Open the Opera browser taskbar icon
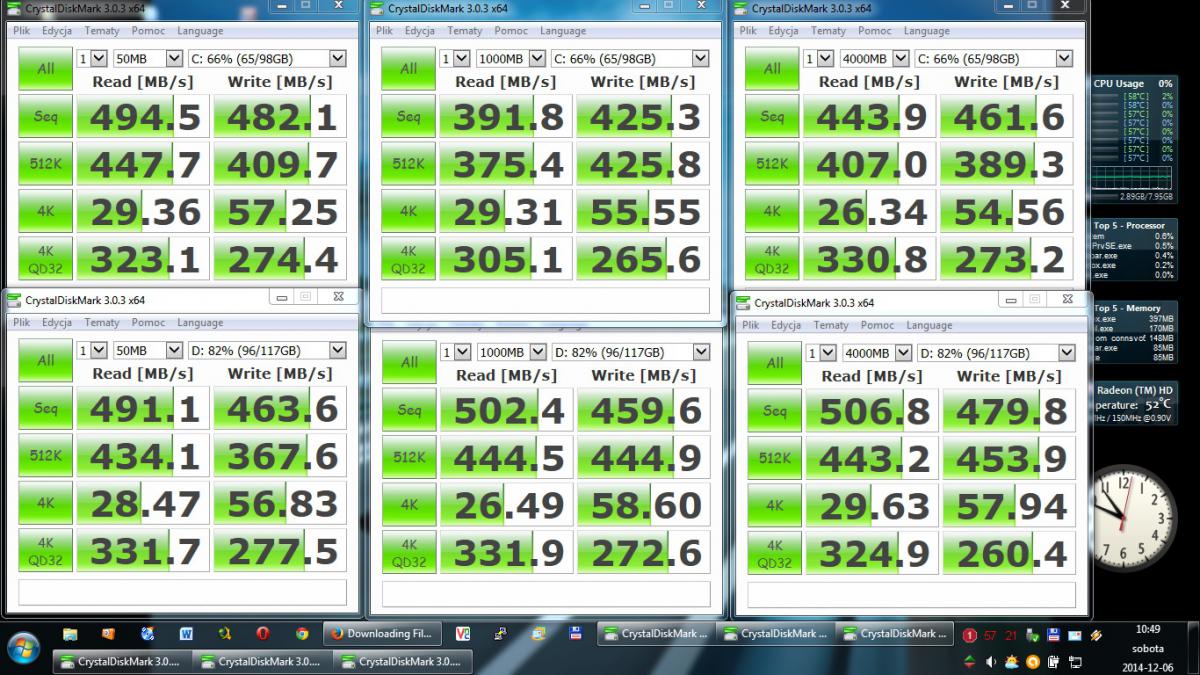This screenshot has height=675, width=1200. 262,634
